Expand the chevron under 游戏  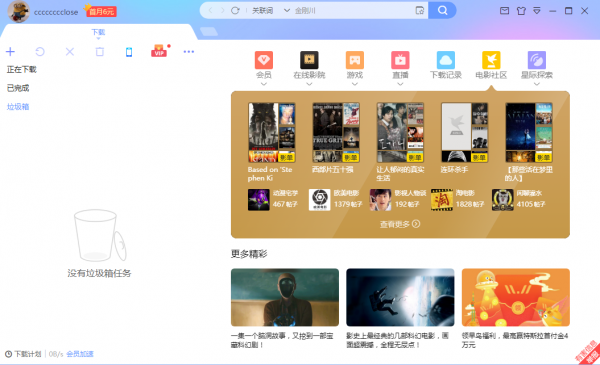[355, 84]
